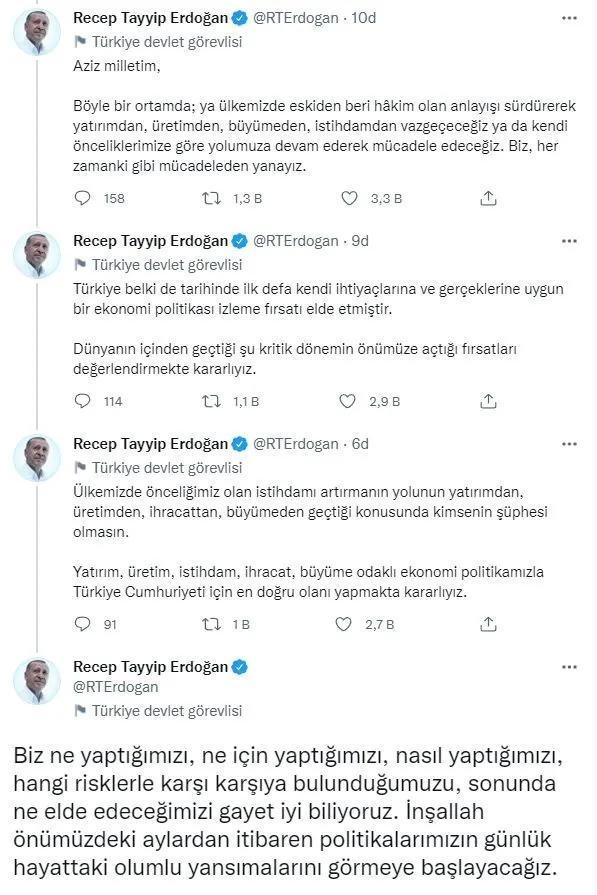Share the first tweet via share icon

[488, 198]
